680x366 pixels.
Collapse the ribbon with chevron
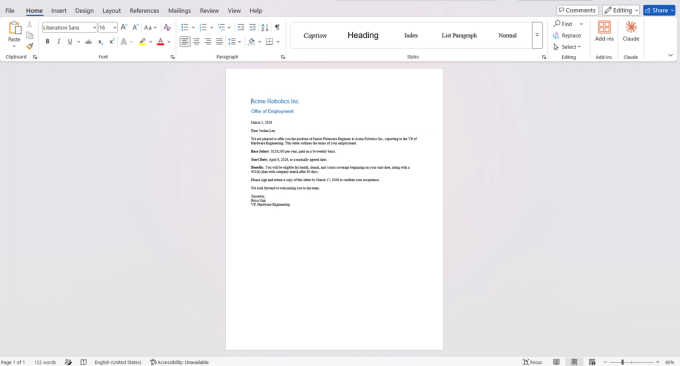pyautogui.click(x=670, y=56)
